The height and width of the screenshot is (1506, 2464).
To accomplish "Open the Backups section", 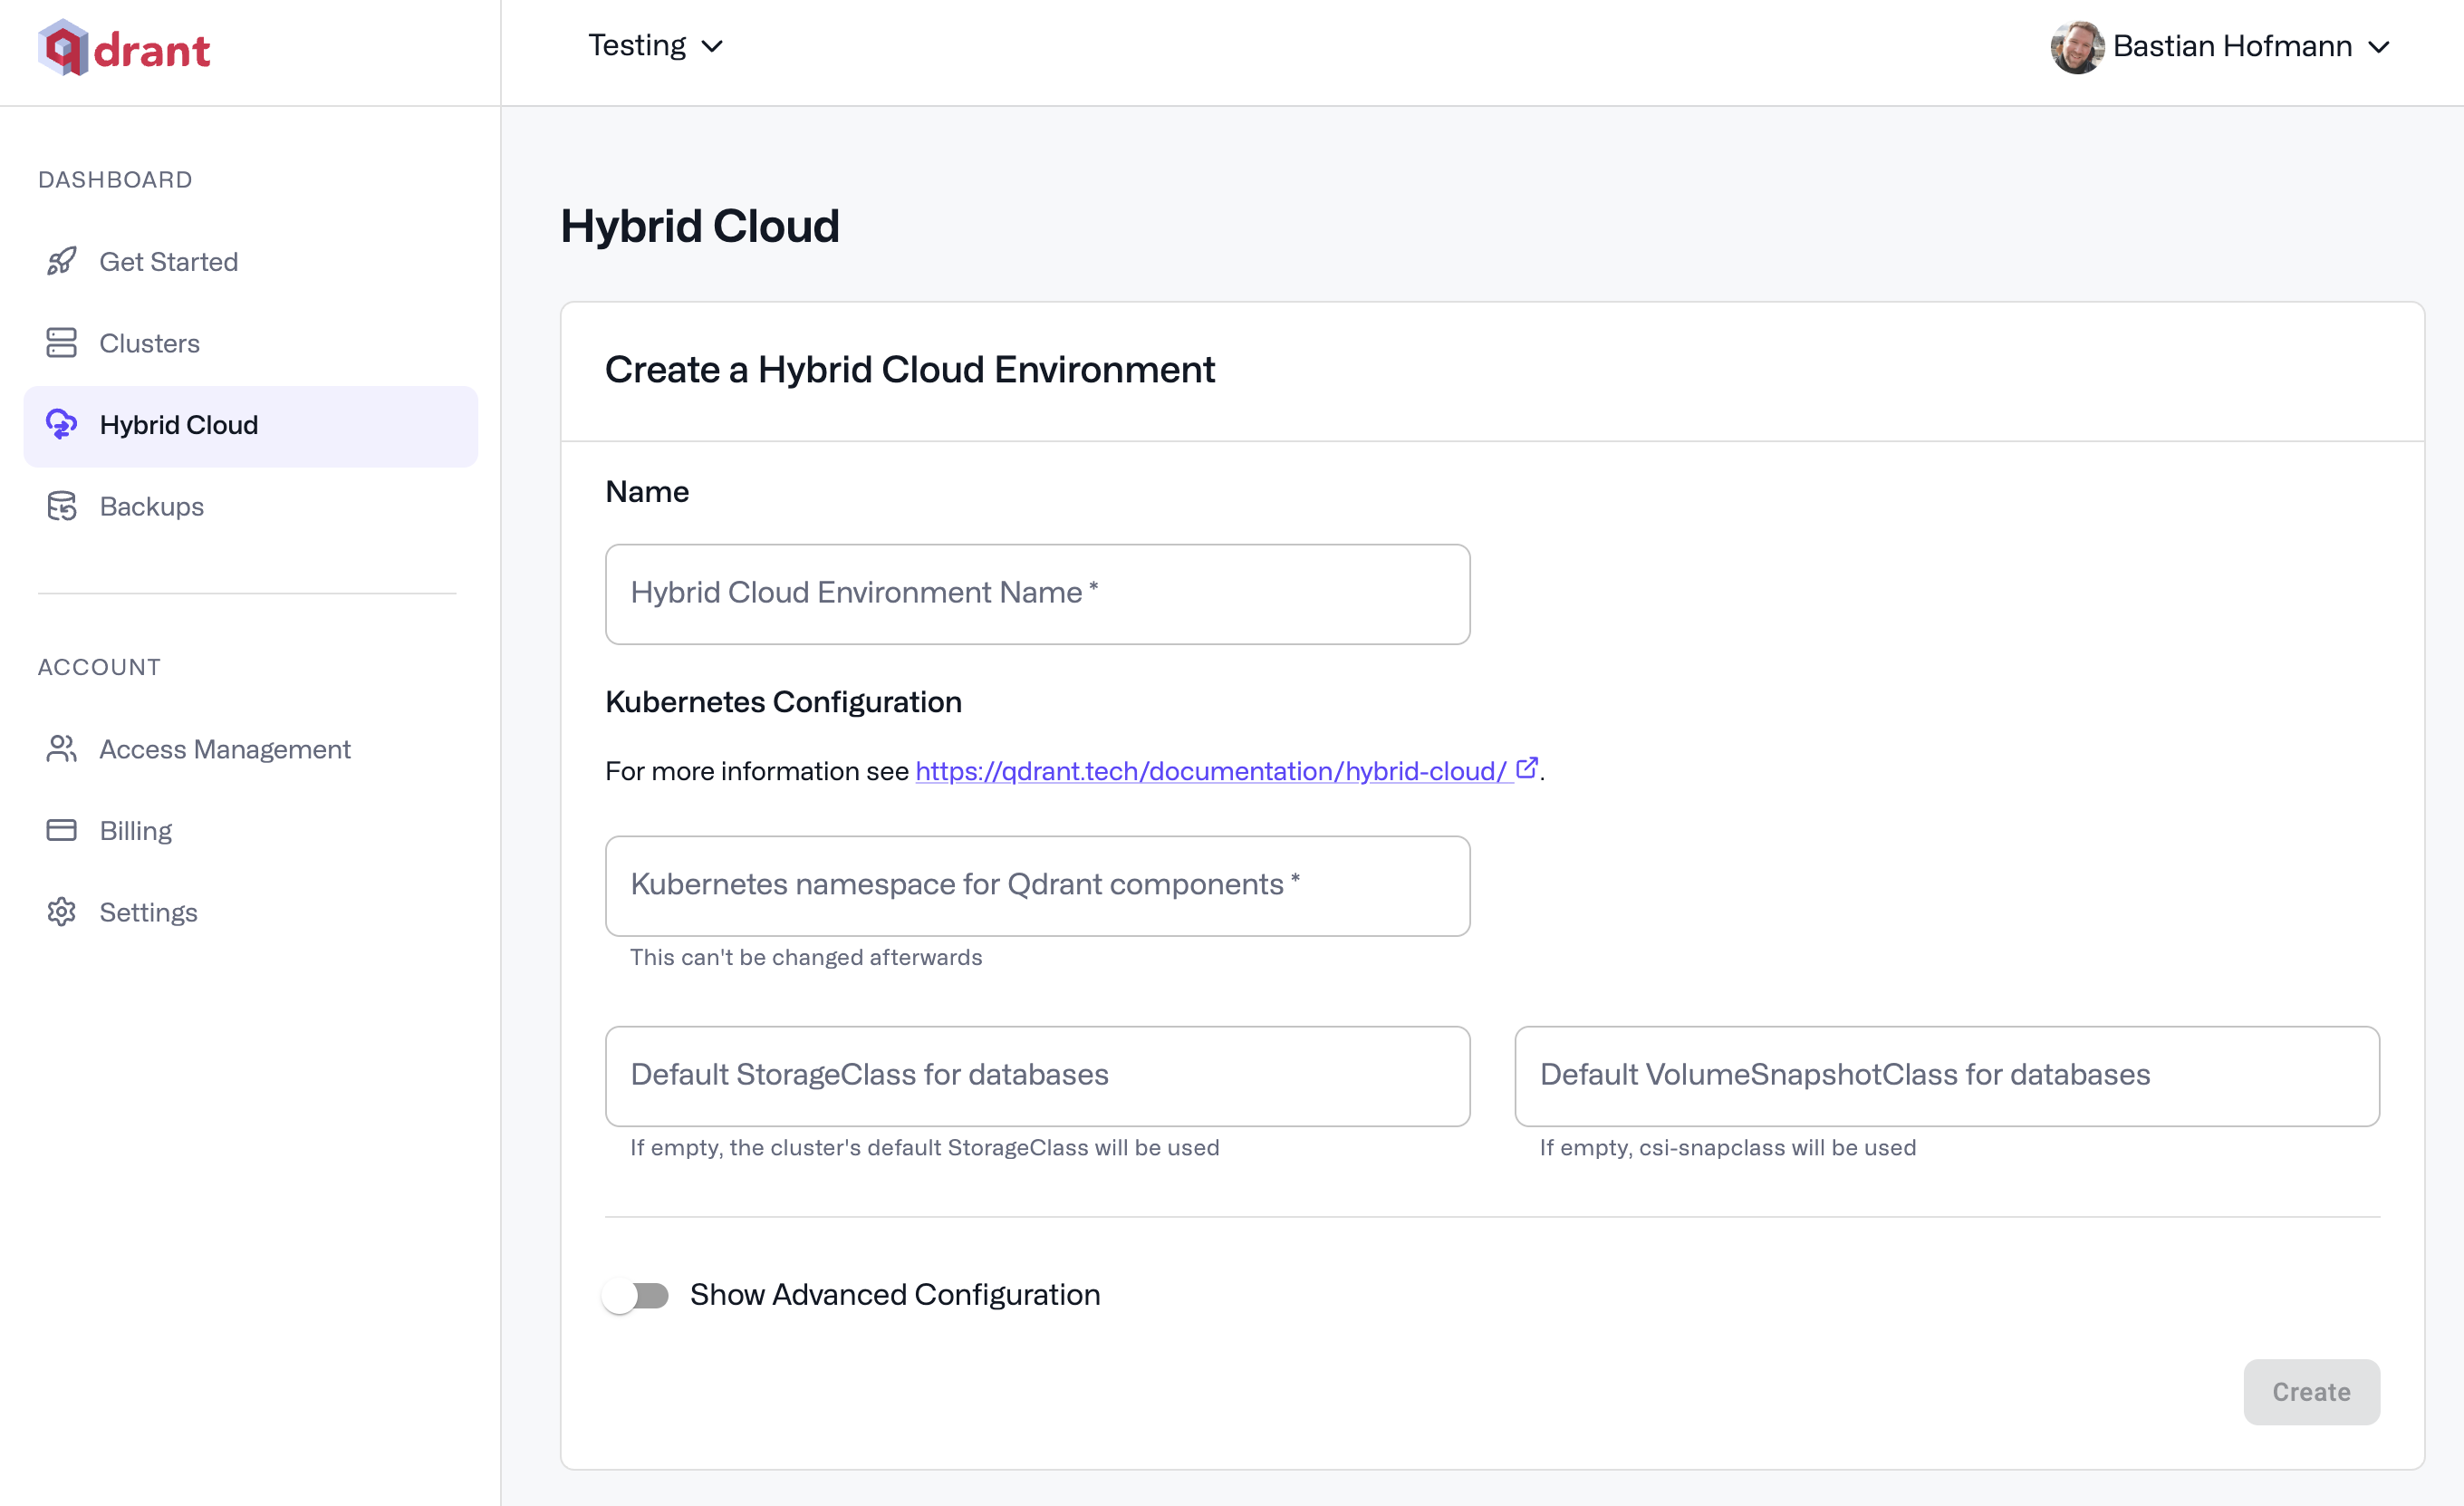I will click(151, 506).
